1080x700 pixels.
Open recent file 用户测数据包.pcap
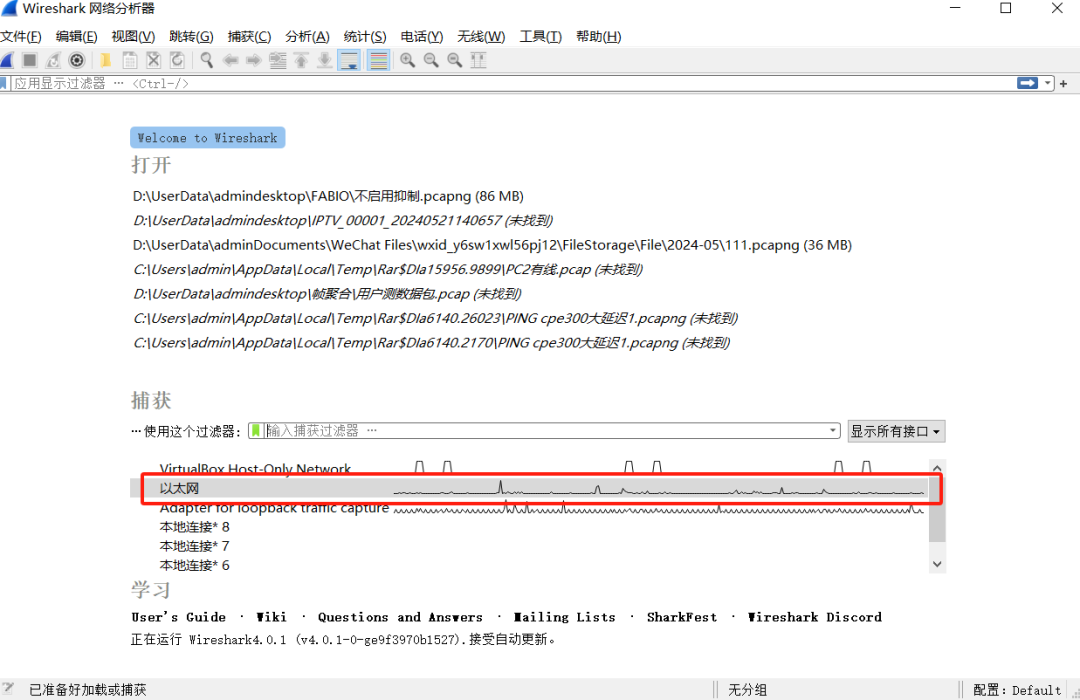tap(327, 294)
